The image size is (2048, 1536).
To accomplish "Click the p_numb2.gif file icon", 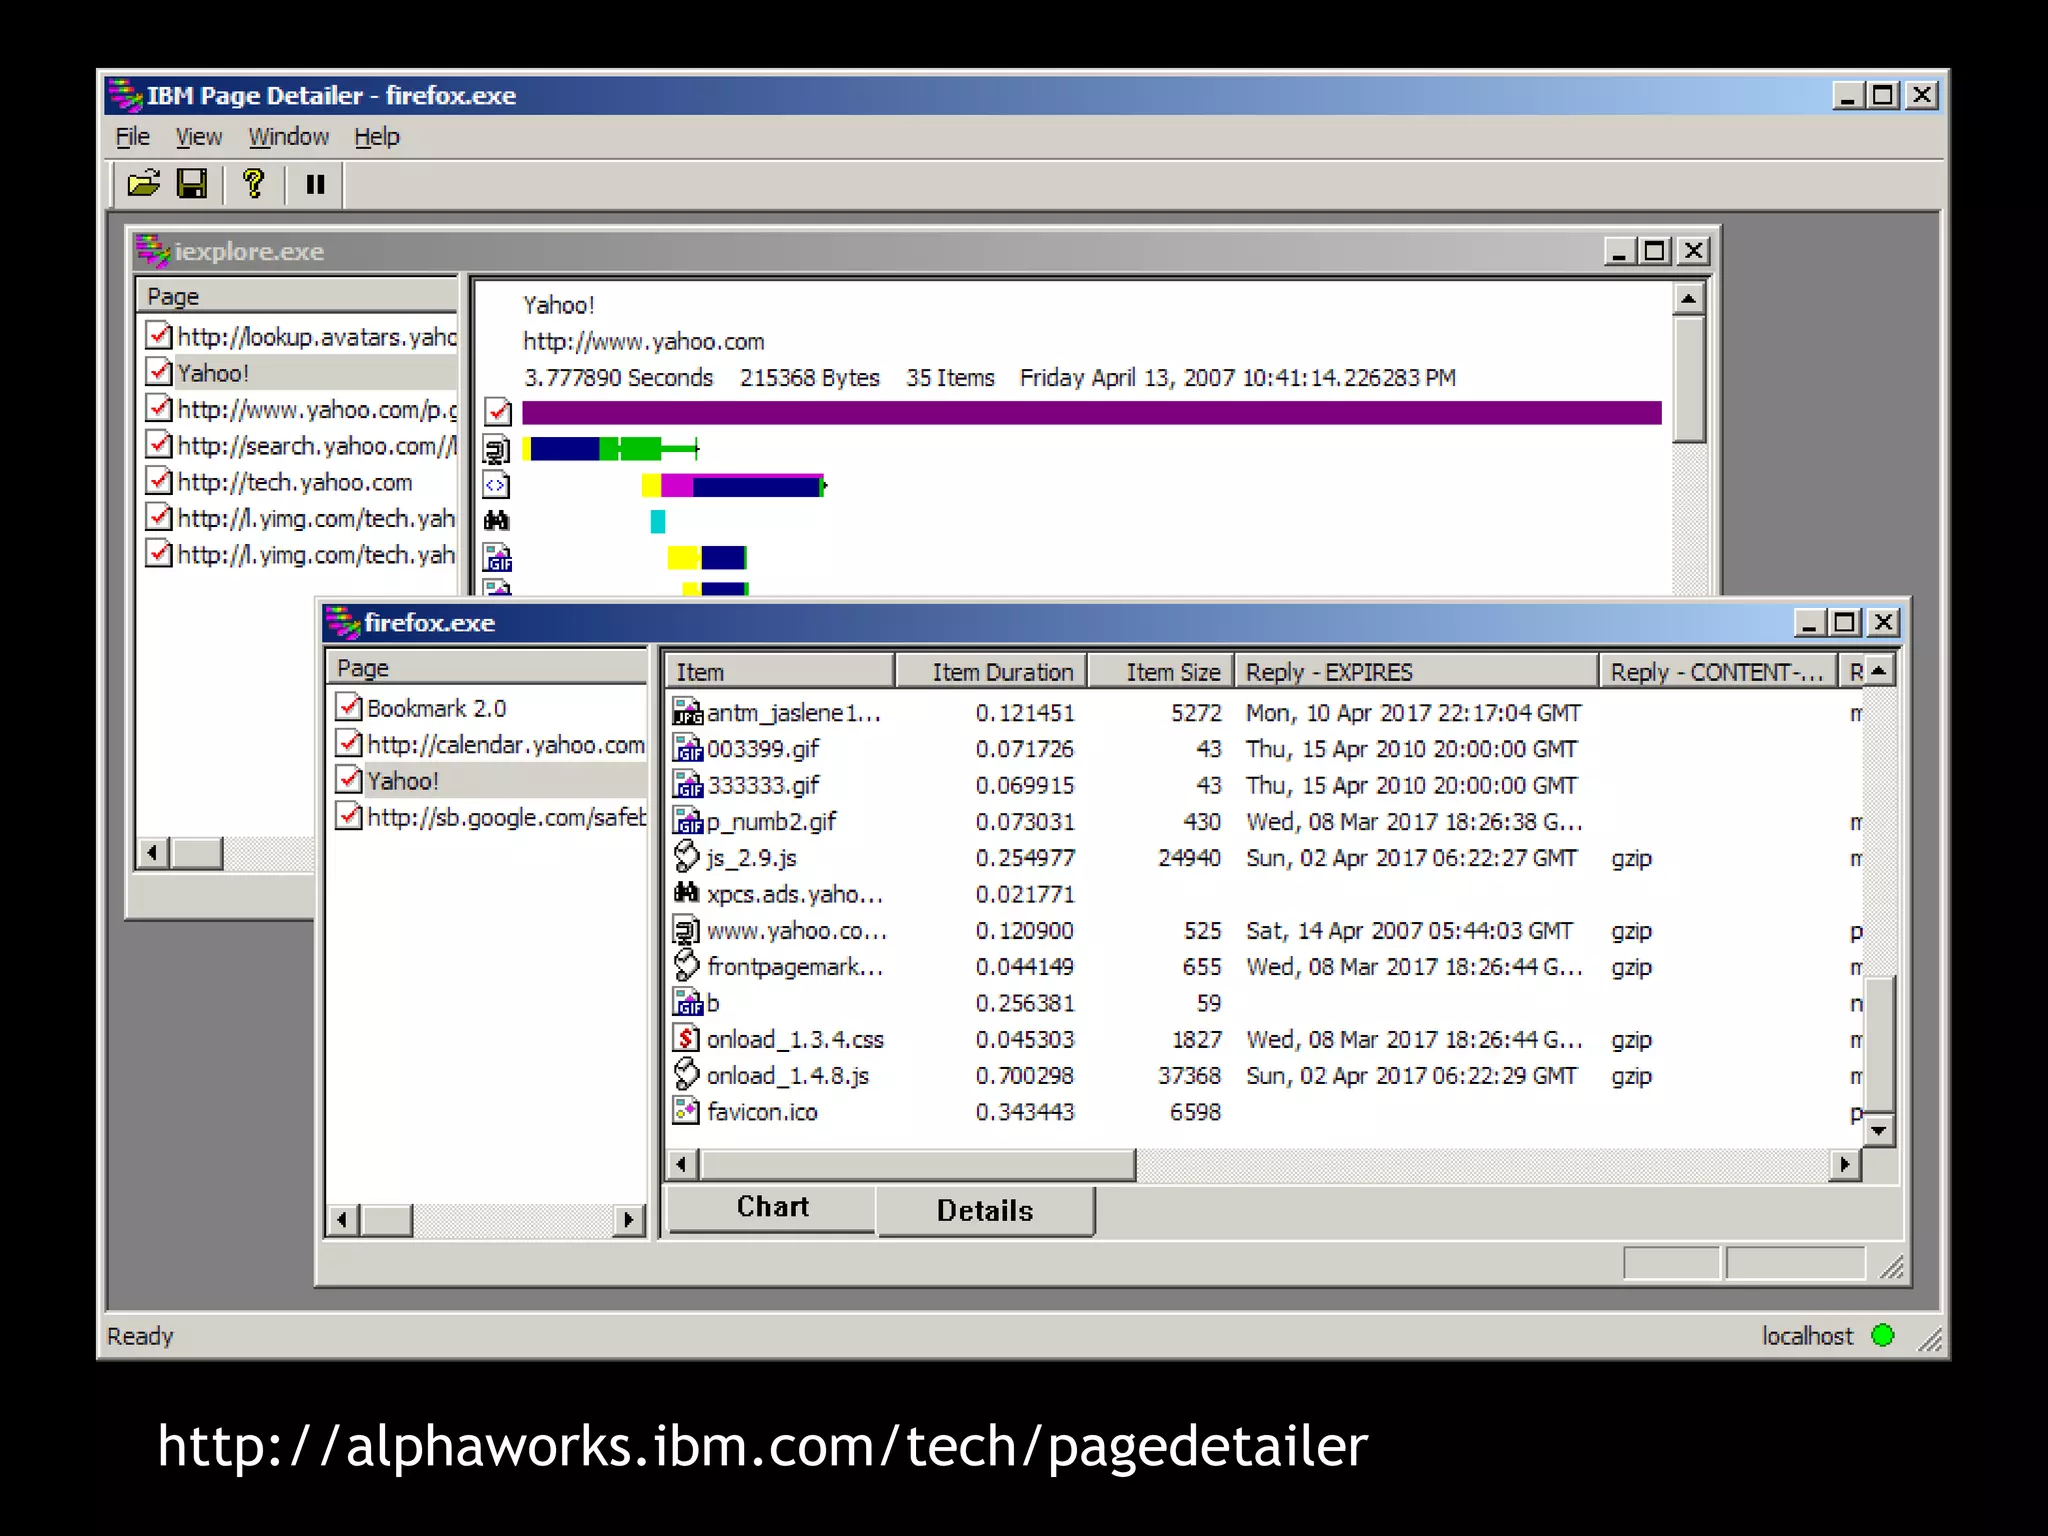I will click(687, 821).
